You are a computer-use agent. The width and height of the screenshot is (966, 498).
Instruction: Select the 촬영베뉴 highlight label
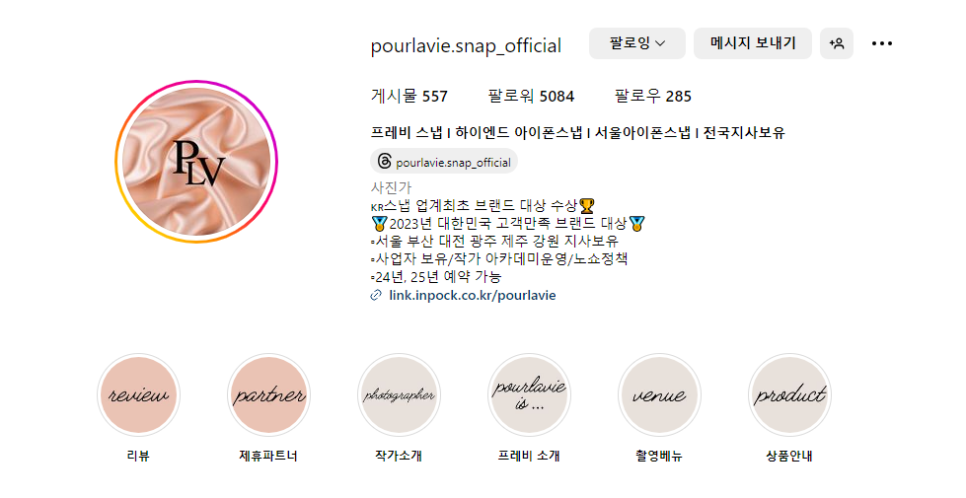point(659,456)
